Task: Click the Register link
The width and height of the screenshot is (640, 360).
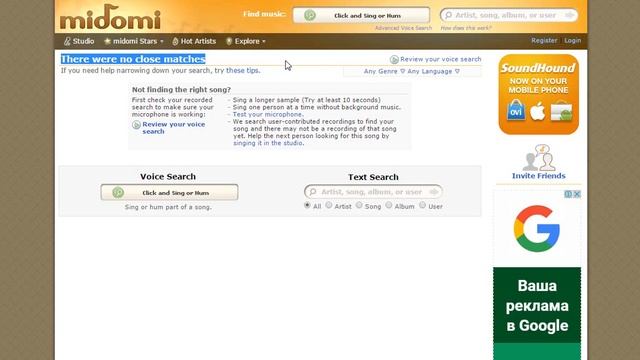Action: (x=544, y=40)
